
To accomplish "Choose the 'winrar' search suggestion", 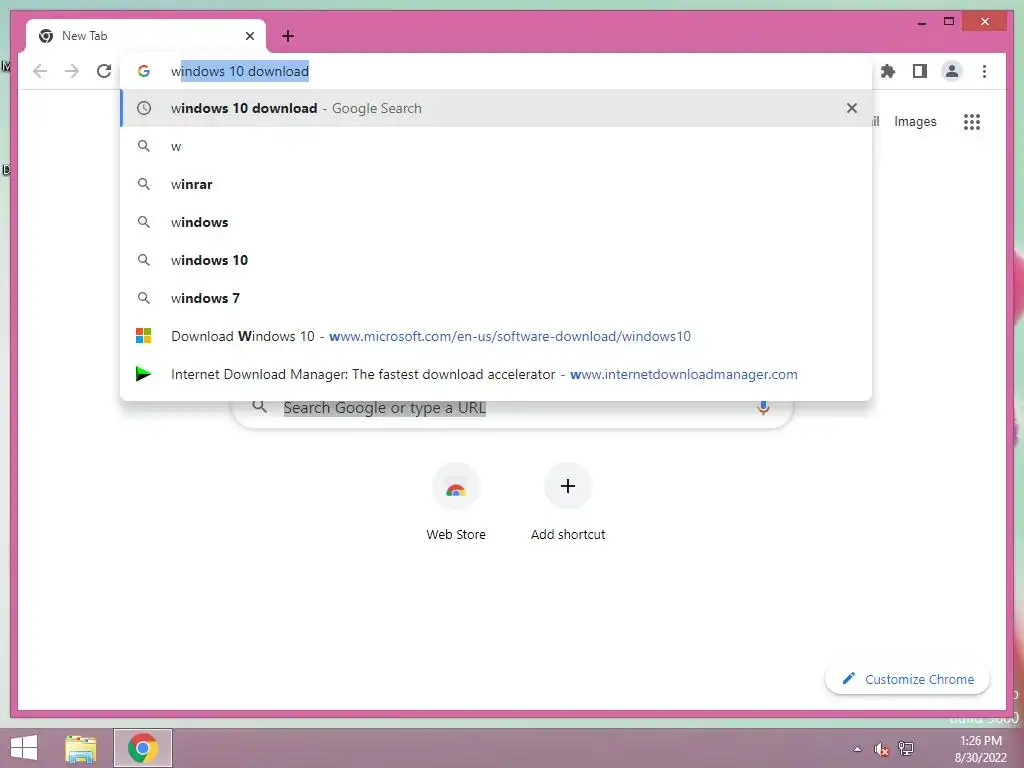I will coord(496,184).
